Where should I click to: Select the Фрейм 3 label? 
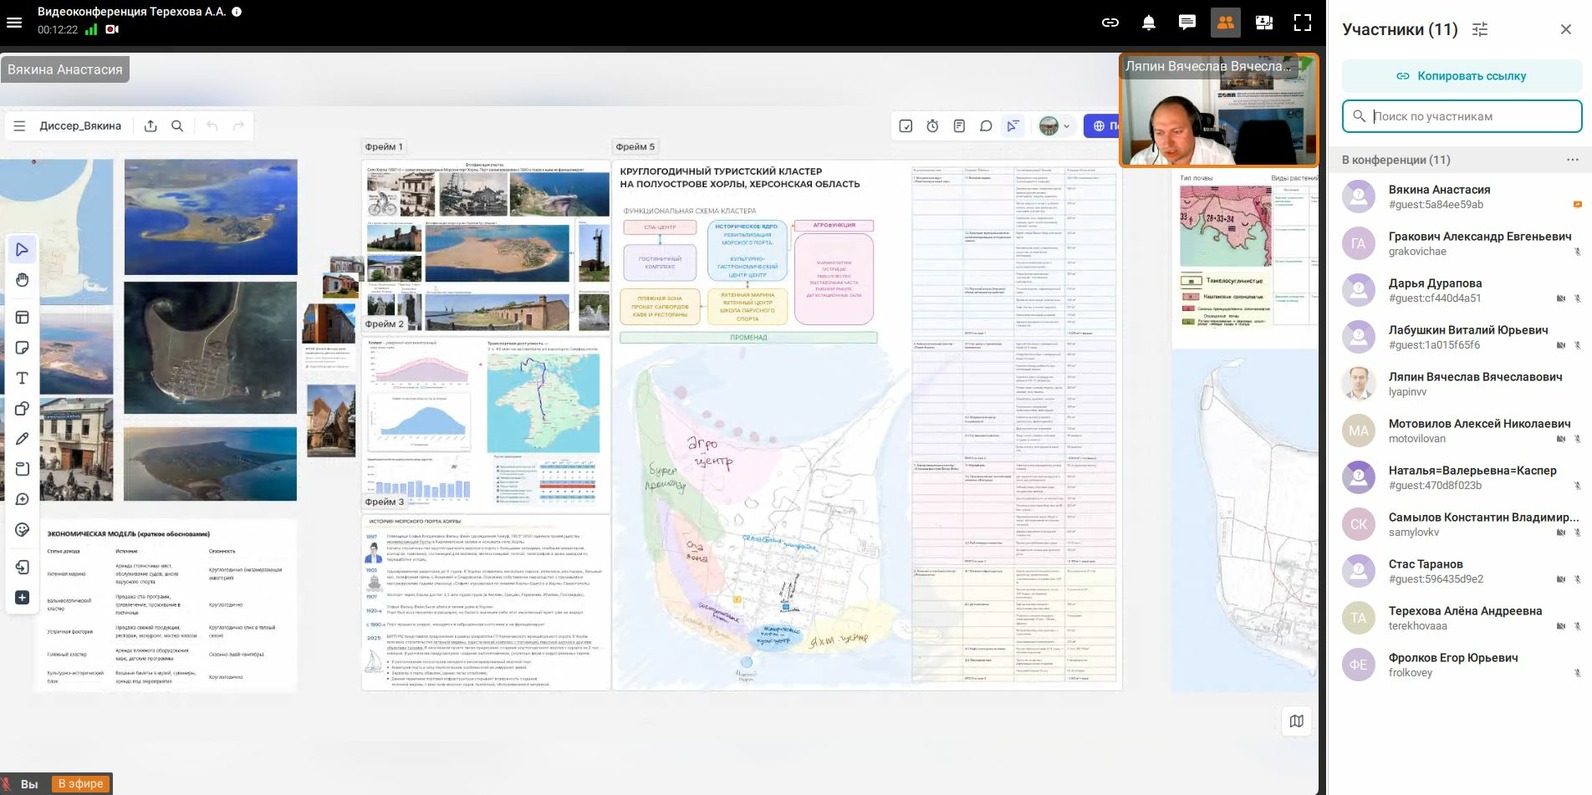click(384, 502)
